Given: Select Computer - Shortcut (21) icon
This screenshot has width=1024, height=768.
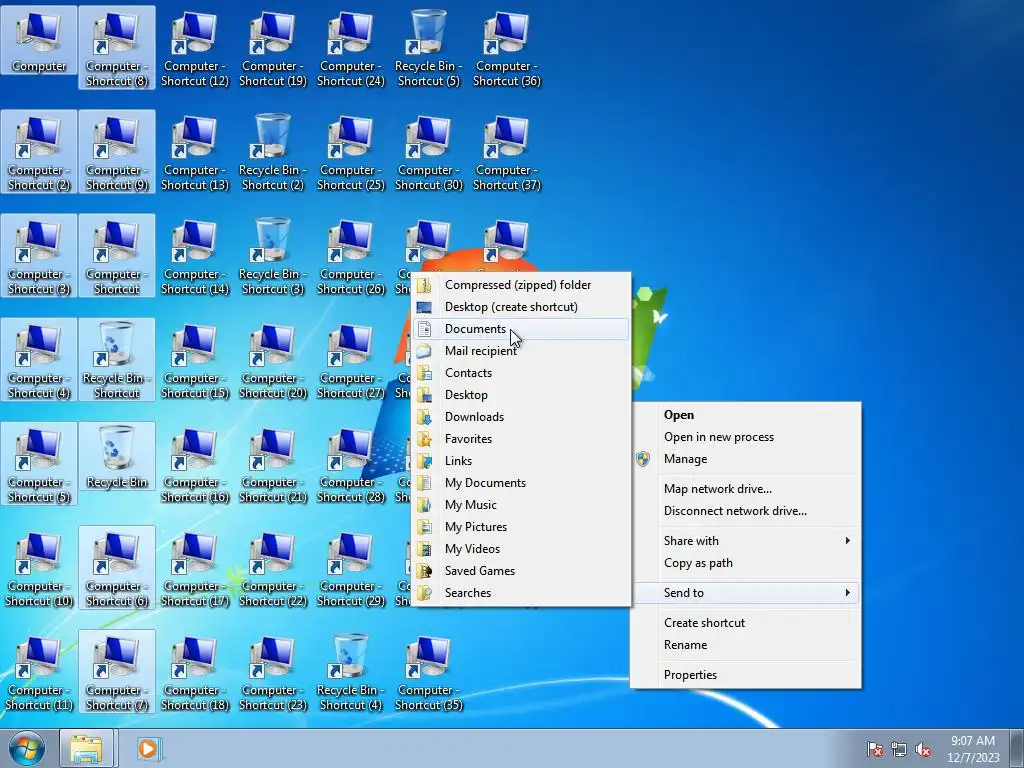Looking at the screenshot, I should point(273,464).
